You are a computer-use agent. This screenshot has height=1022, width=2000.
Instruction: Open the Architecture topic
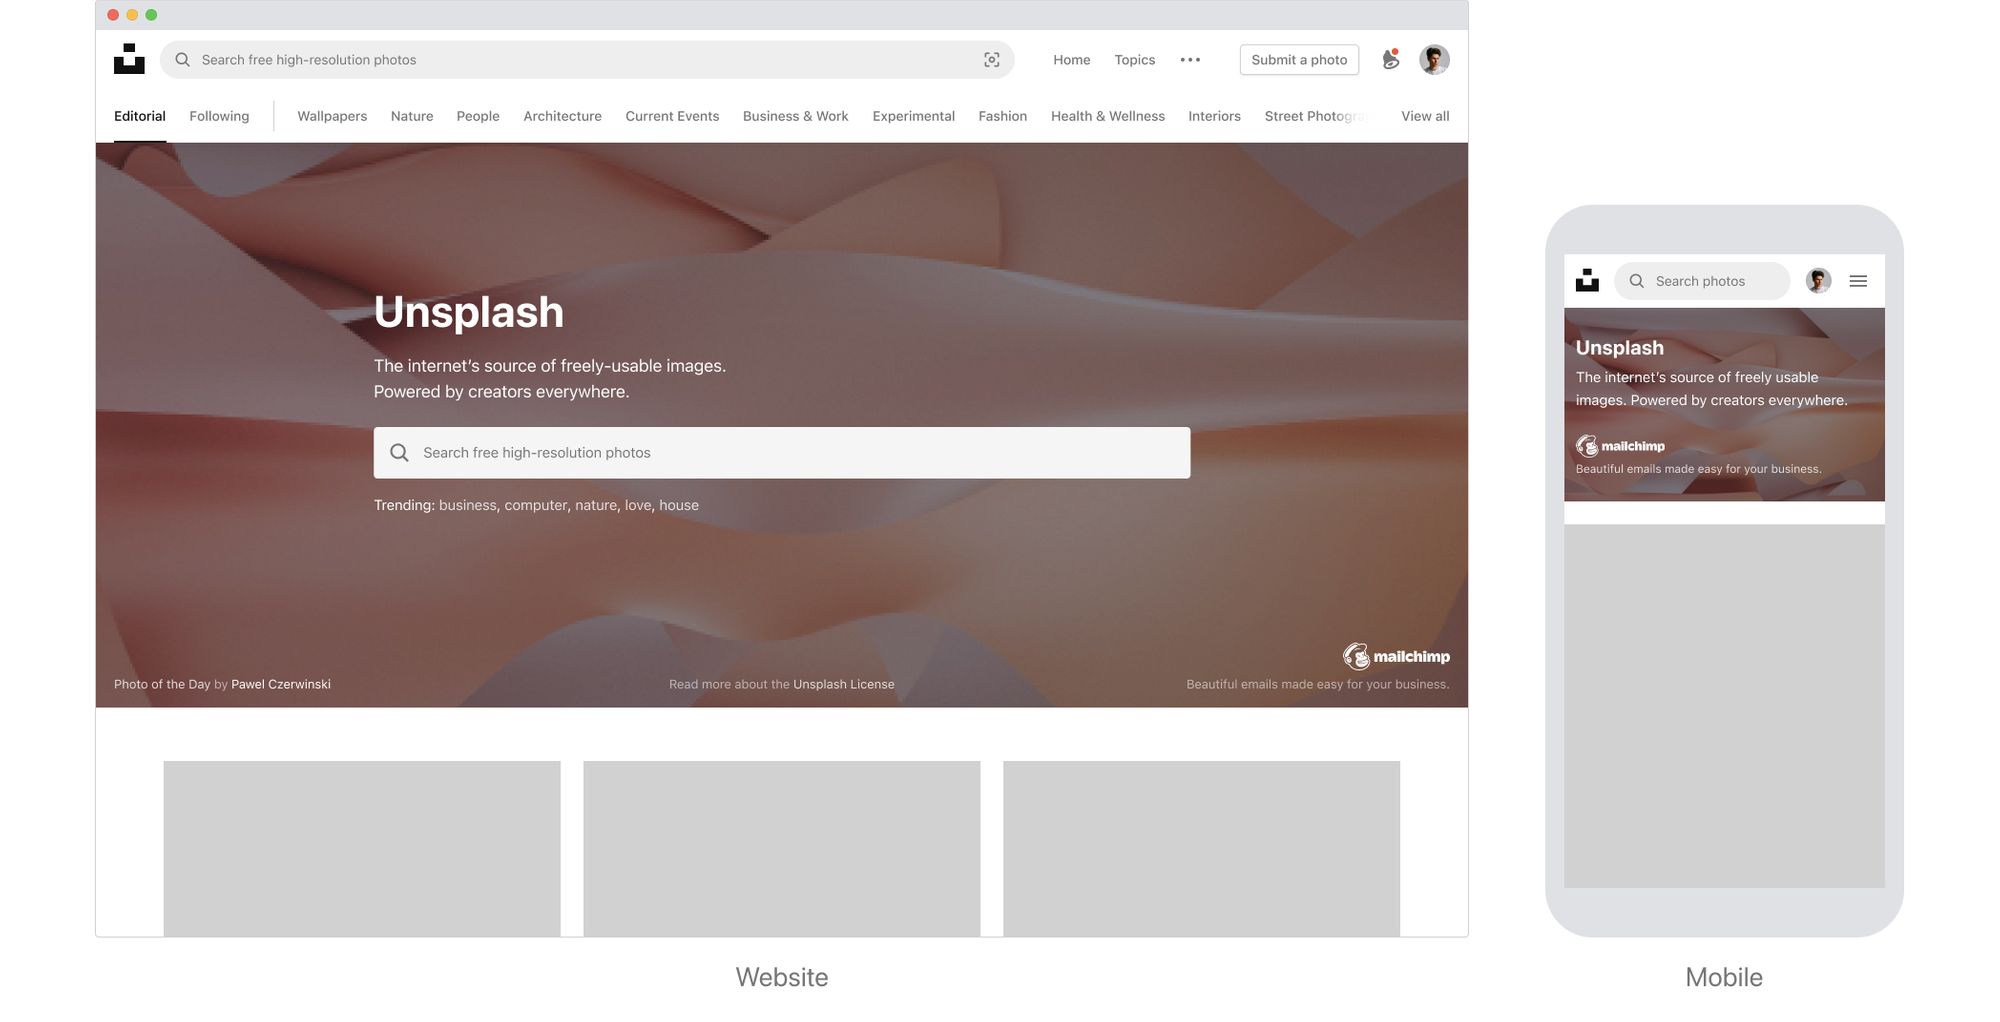tap(562, 116)
